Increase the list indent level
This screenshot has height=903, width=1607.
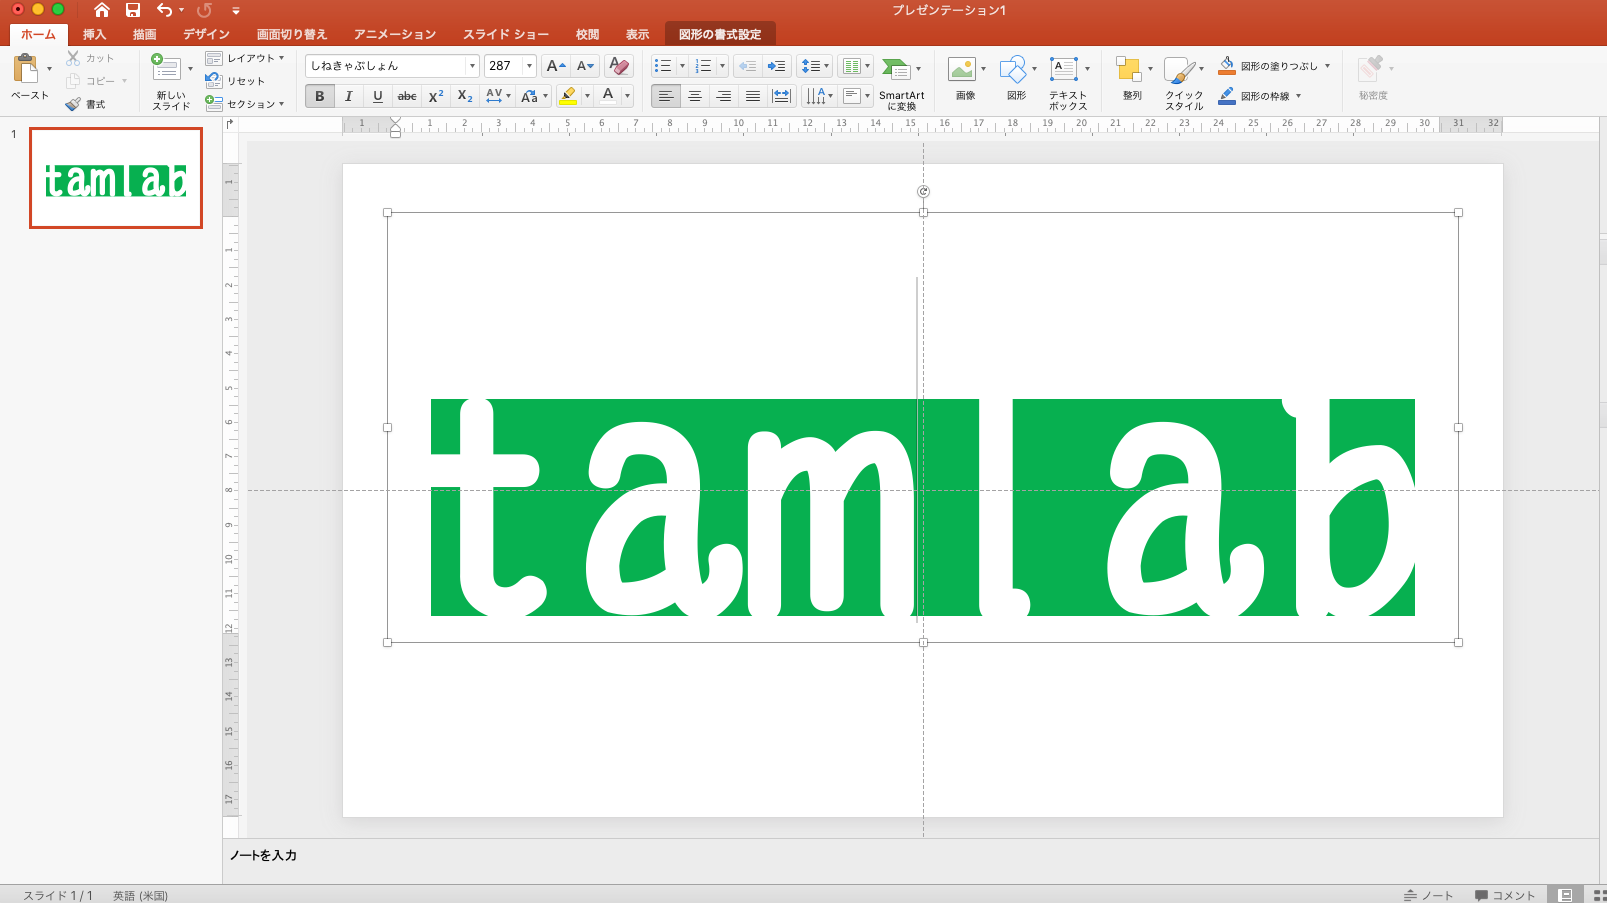tap(776, 66)
